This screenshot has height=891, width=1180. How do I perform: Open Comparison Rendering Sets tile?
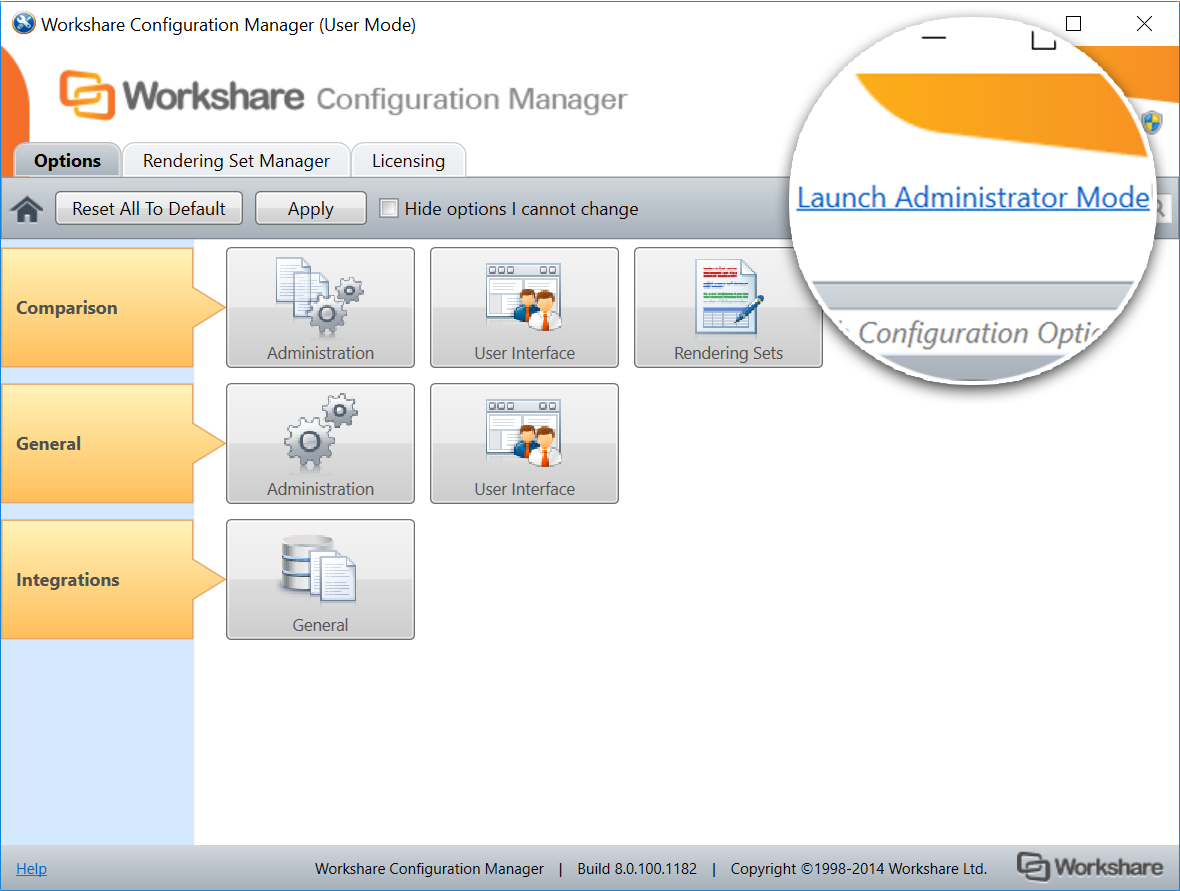pyautogui.click(x=728, y=307)
